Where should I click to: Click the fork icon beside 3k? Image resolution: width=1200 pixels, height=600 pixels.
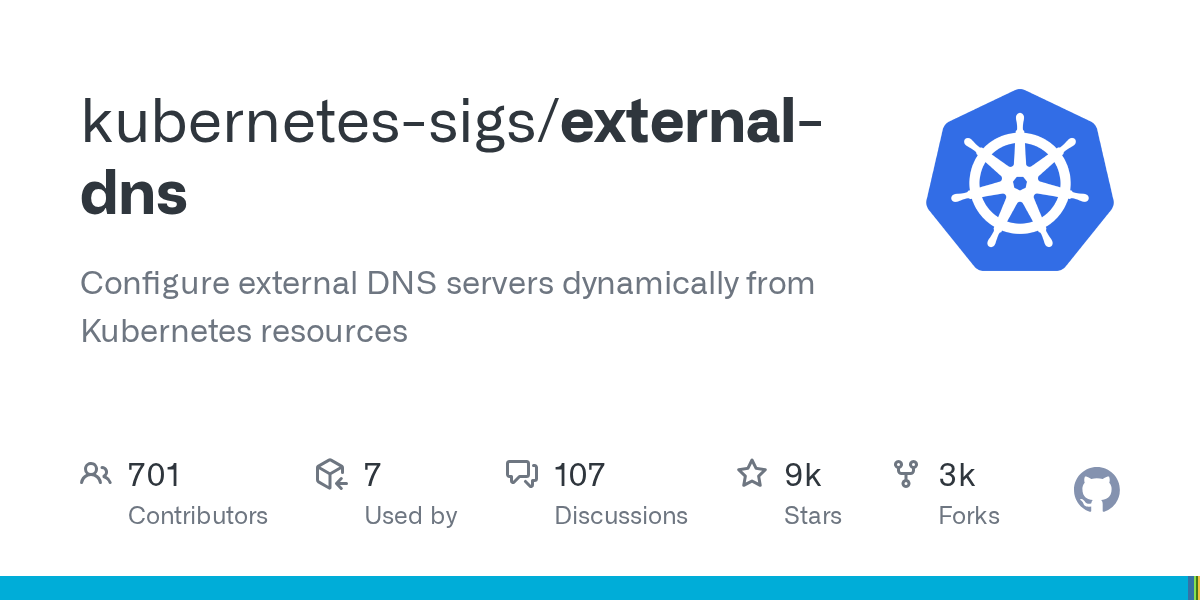pos(906,474)
